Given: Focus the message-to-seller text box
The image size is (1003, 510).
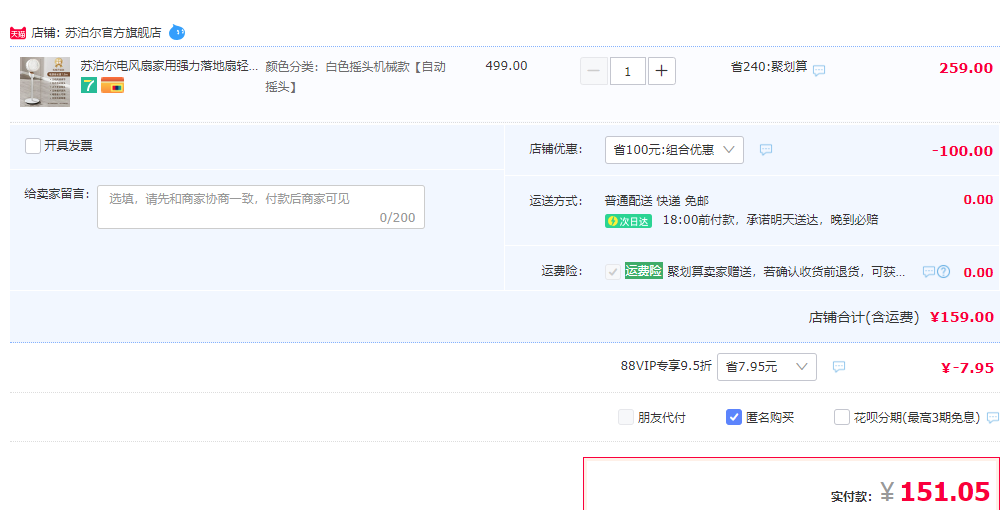Looking at the screenshot, I should click(261, 207).
